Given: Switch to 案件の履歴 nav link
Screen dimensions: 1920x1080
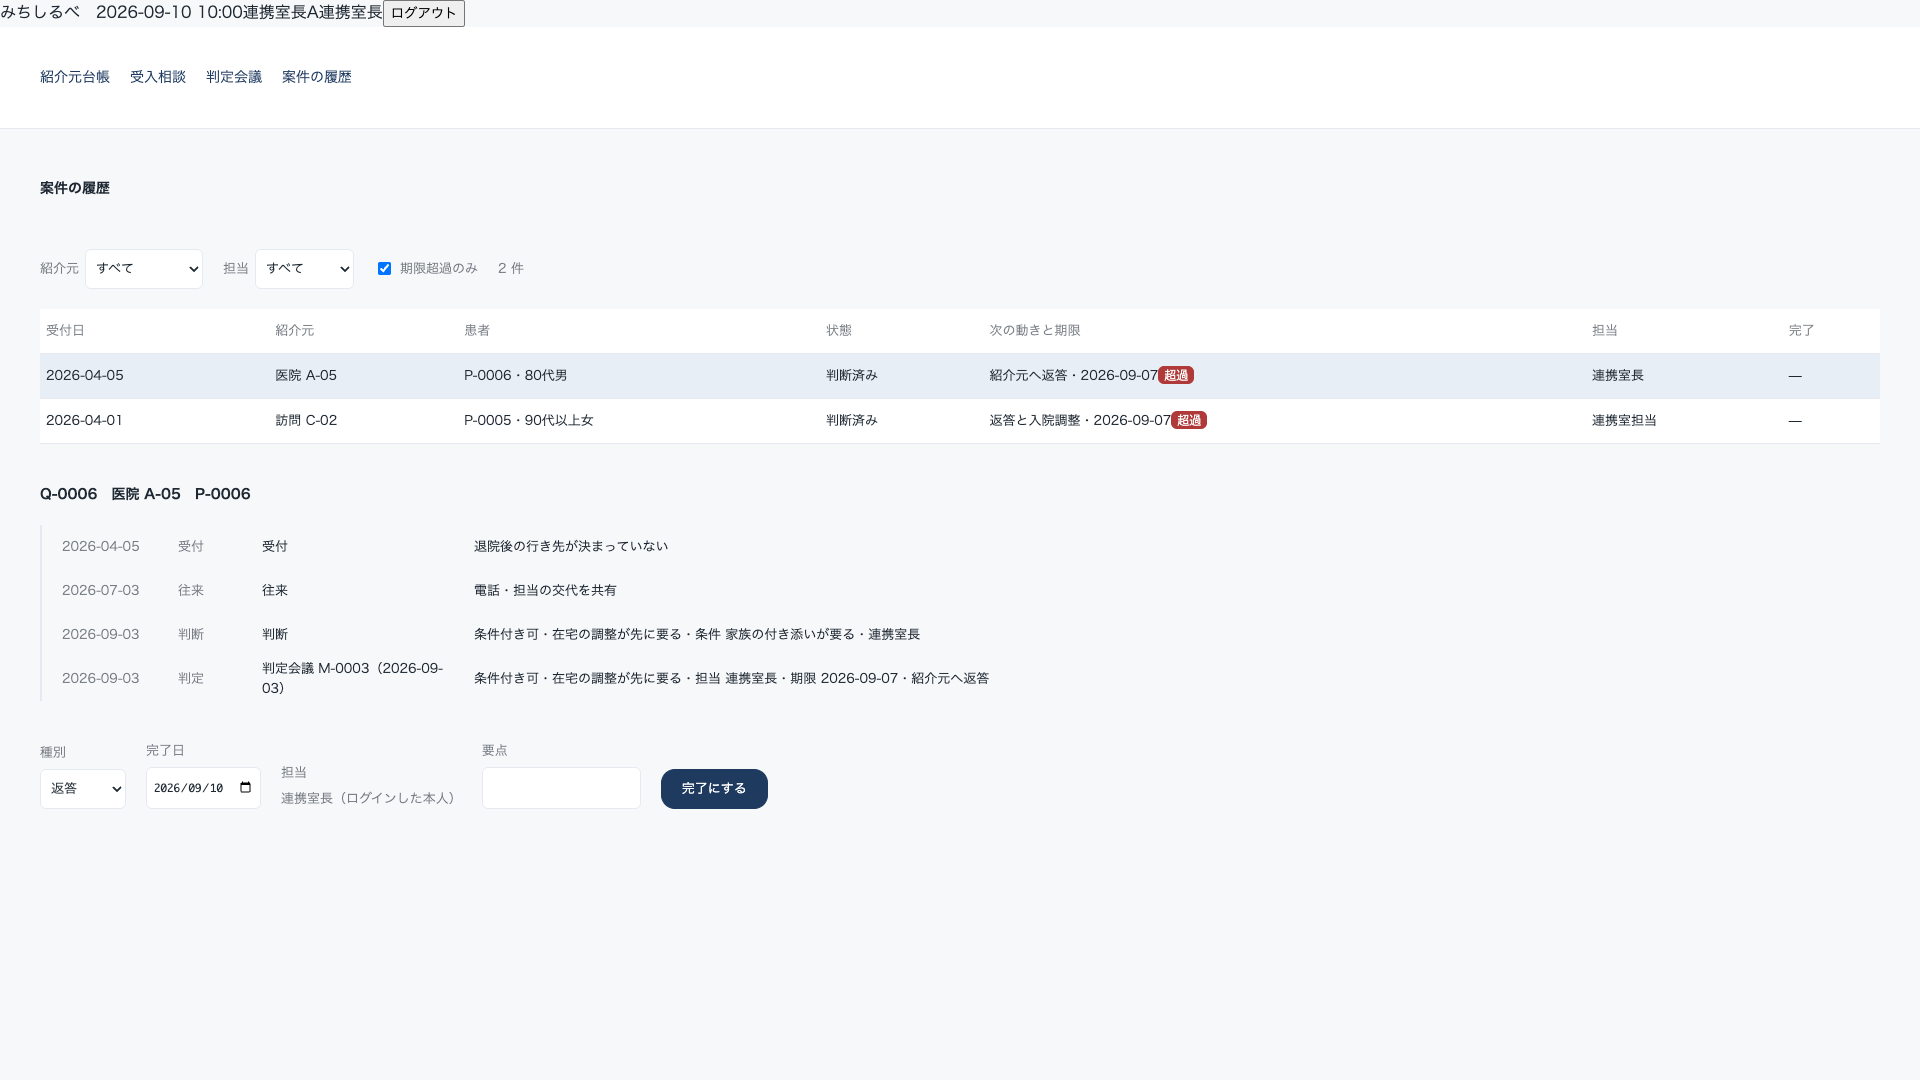Looking at the screenshot, I should [317, 77].
